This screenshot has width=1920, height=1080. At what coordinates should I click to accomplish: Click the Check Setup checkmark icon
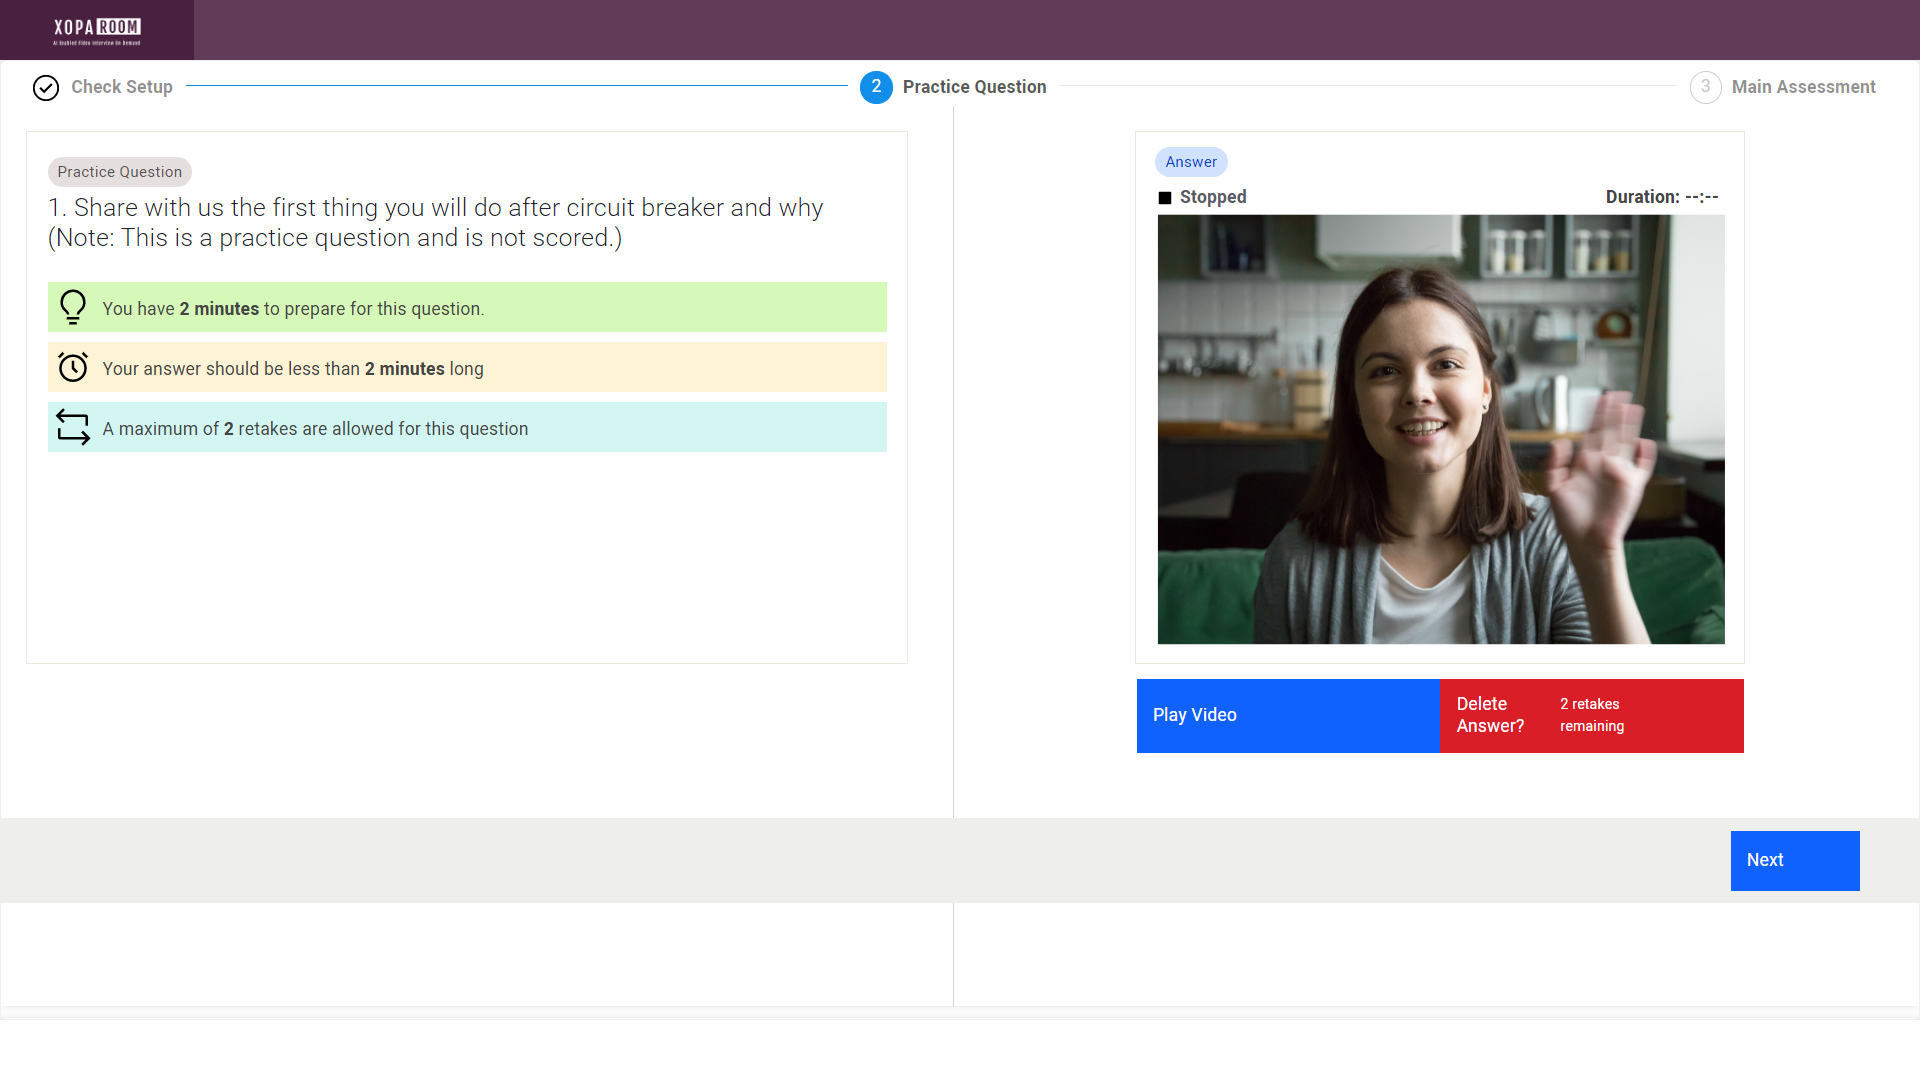(46, 88)
